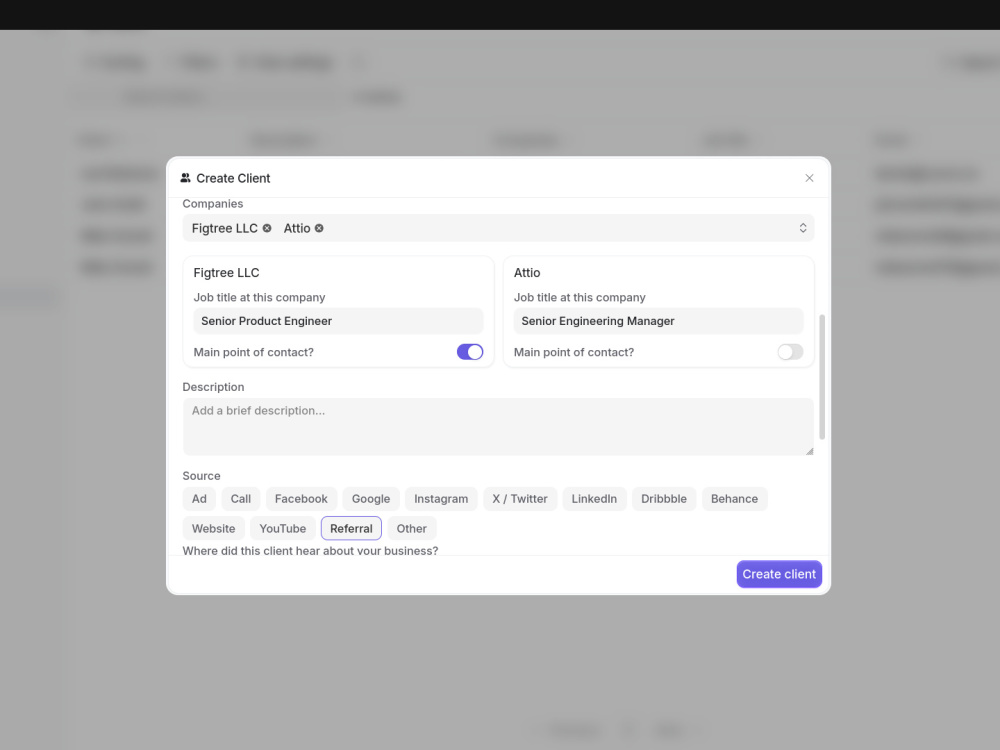Click the dialog's vertical scrollbar
This screenshot has width=1000, height=750.
822,376
